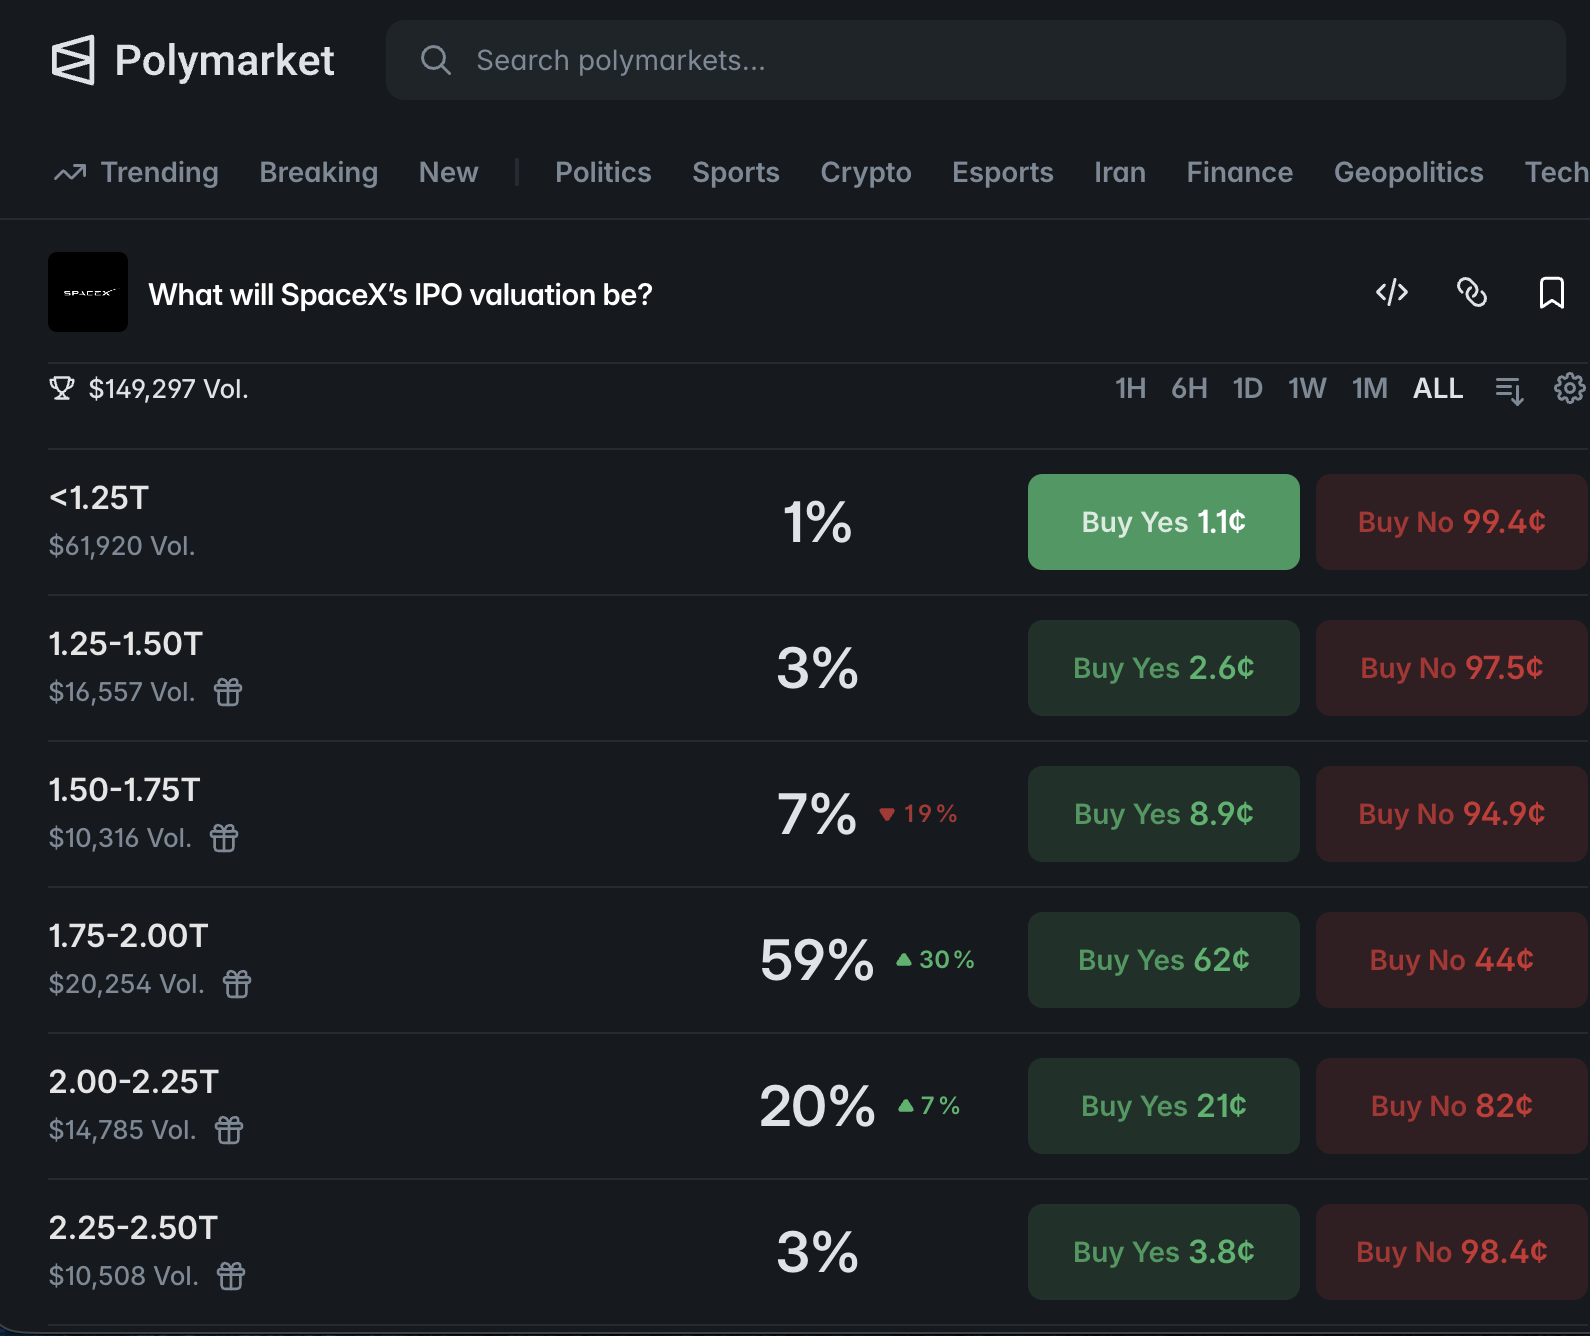
Task: Click the Polymarket logo icon
Action: (73, 60)
